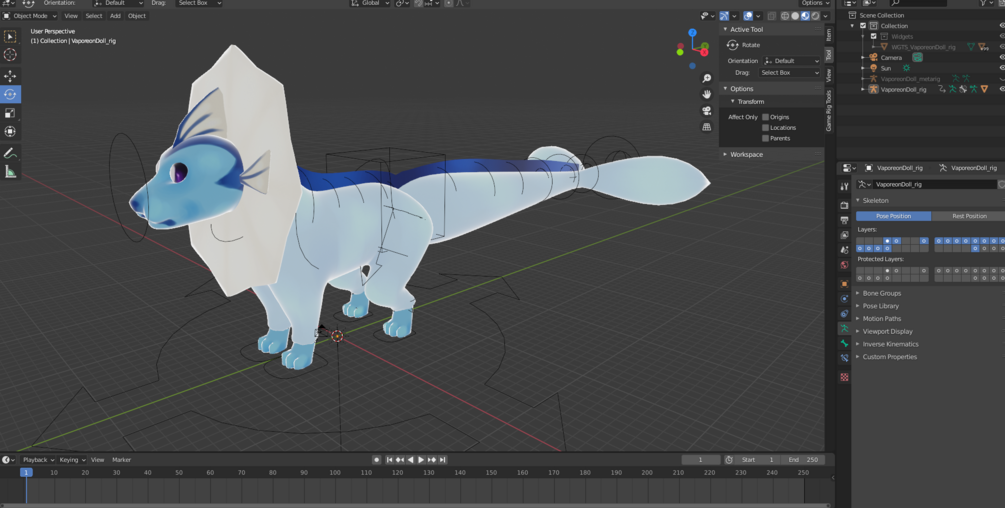The image size is (1005, 508).
Task: Toggle viewport gizmos display
Action: tap(724, 16)
